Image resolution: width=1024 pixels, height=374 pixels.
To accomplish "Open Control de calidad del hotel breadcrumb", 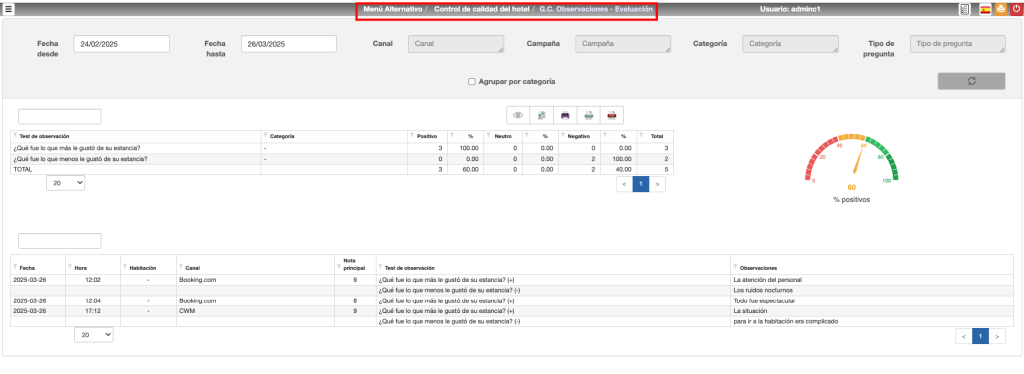I will pyautogui.click(x=481, y=10).
